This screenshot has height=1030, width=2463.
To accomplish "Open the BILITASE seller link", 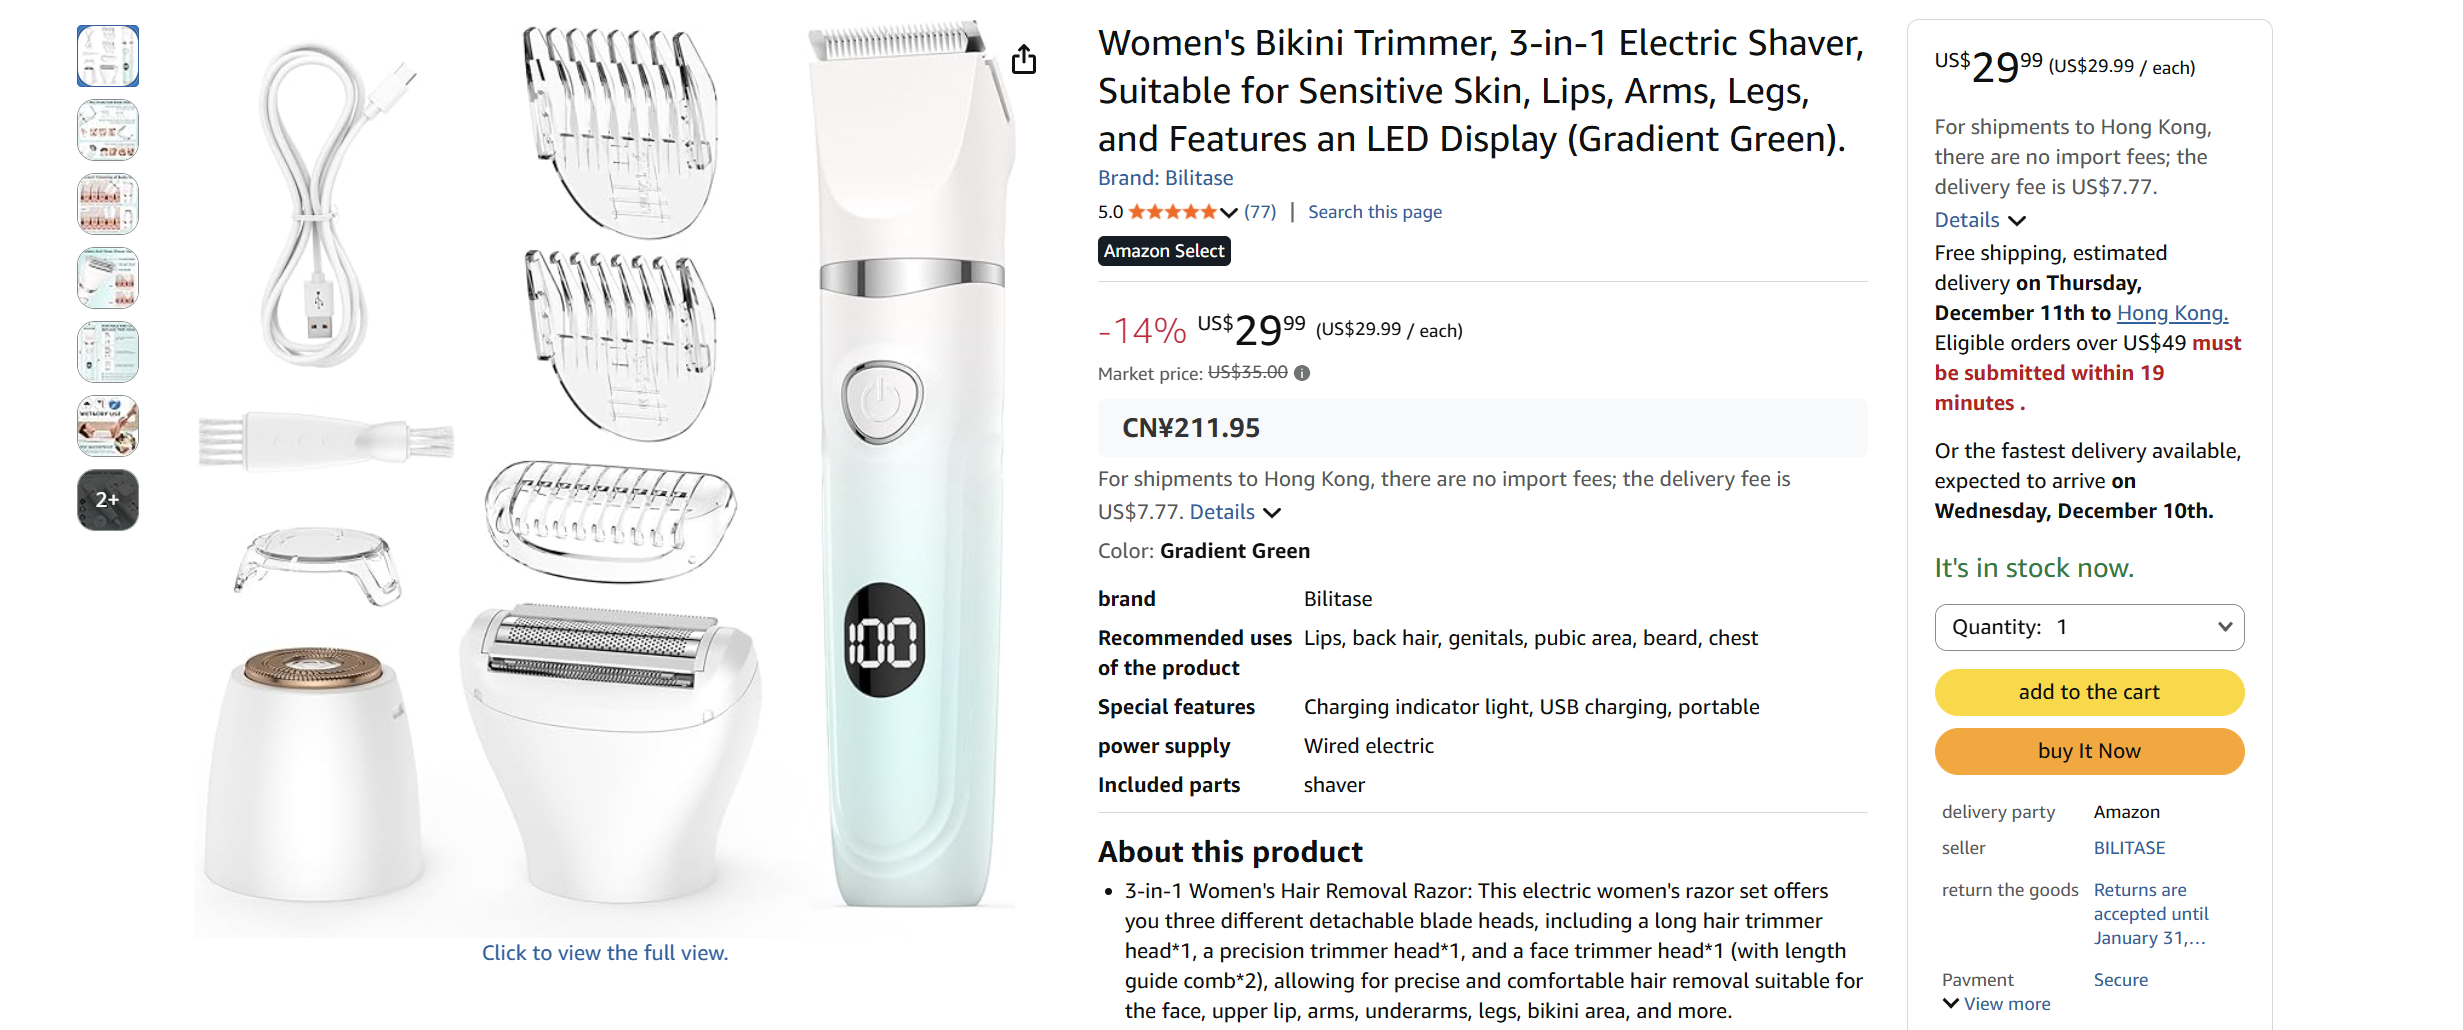I will click(x=2128, y=847).
